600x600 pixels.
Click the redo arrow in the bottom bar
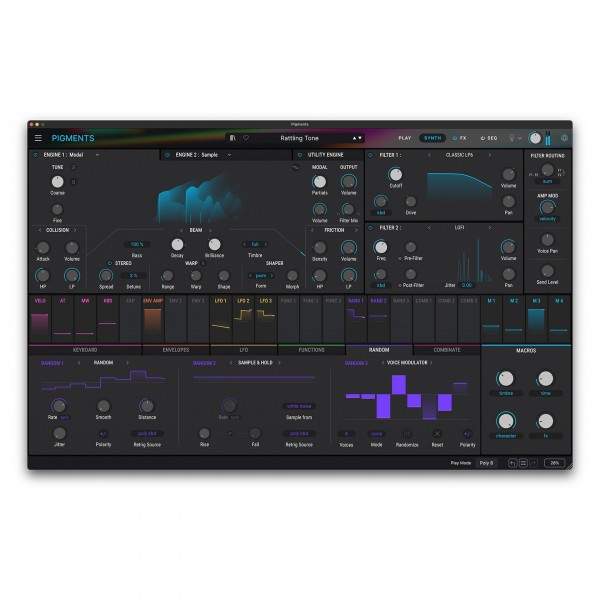pos(533,463)
